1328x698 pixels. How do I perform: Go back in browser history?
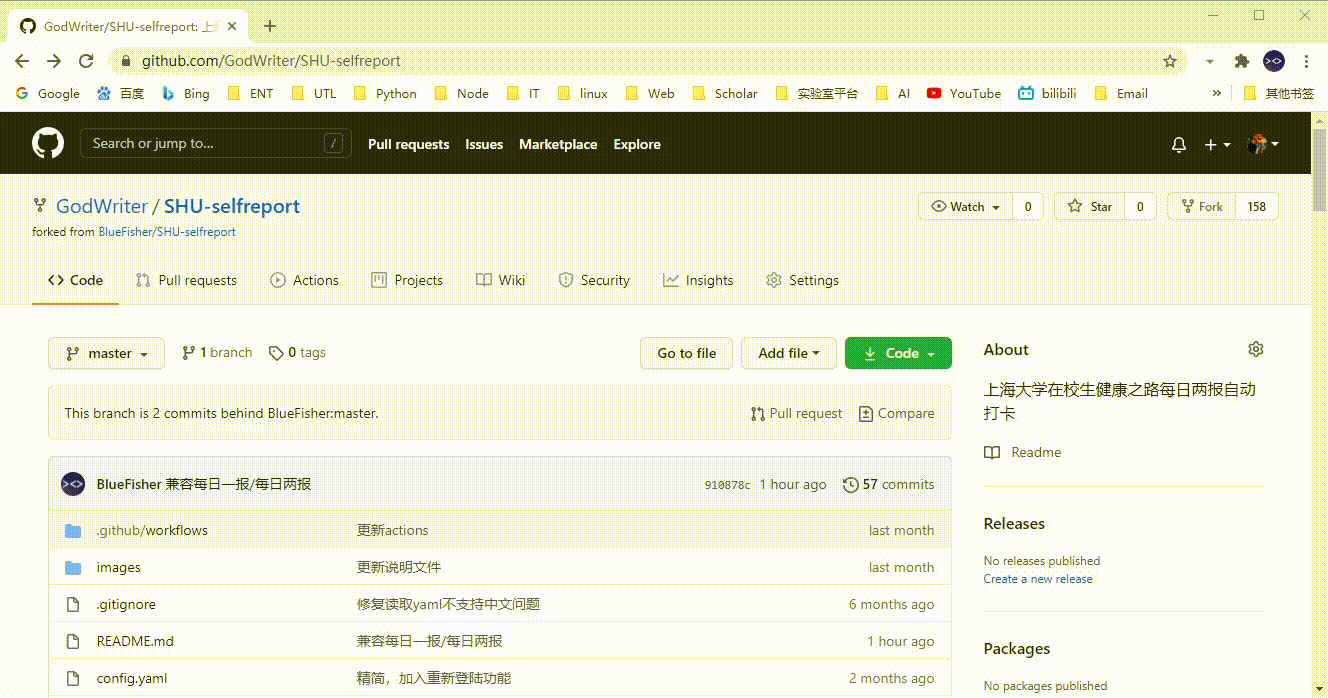click(x=22, y=61)
